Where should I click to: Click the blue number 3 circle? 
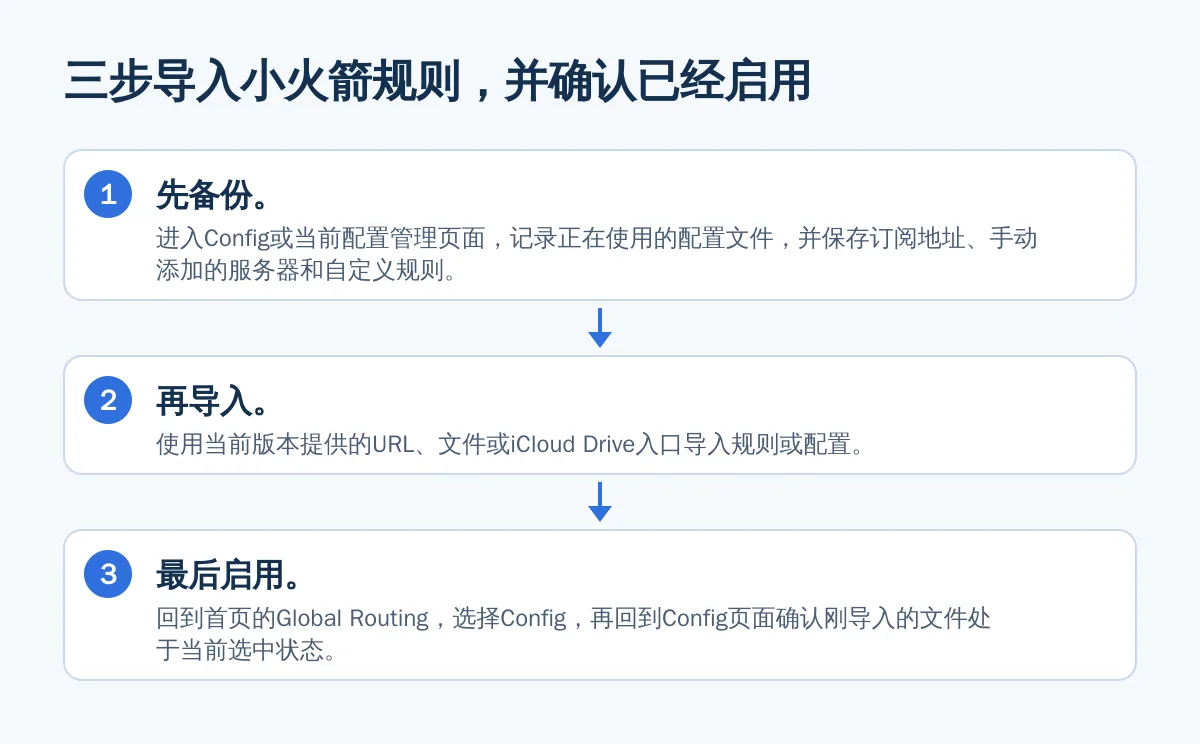[x=108, y=574]
